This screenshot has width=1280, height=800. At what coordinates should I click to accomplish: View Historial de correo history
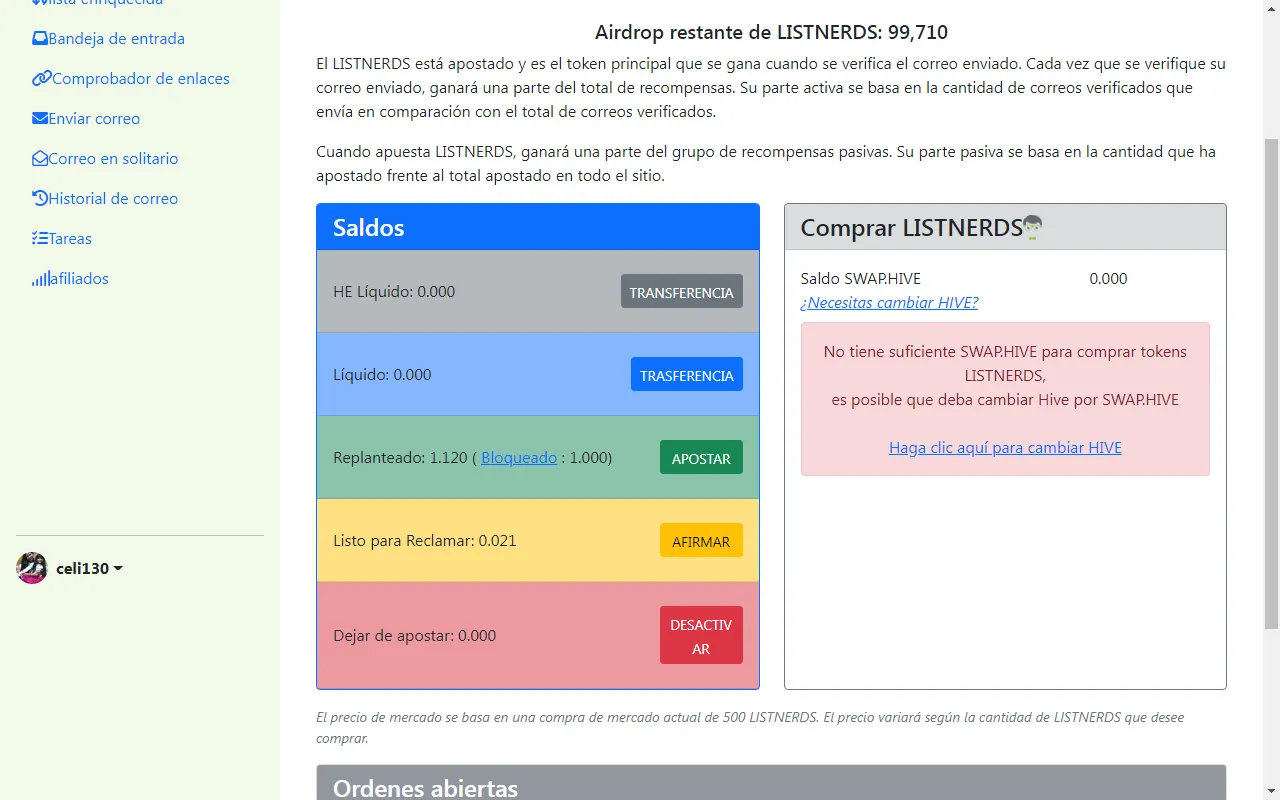point(105,199)
